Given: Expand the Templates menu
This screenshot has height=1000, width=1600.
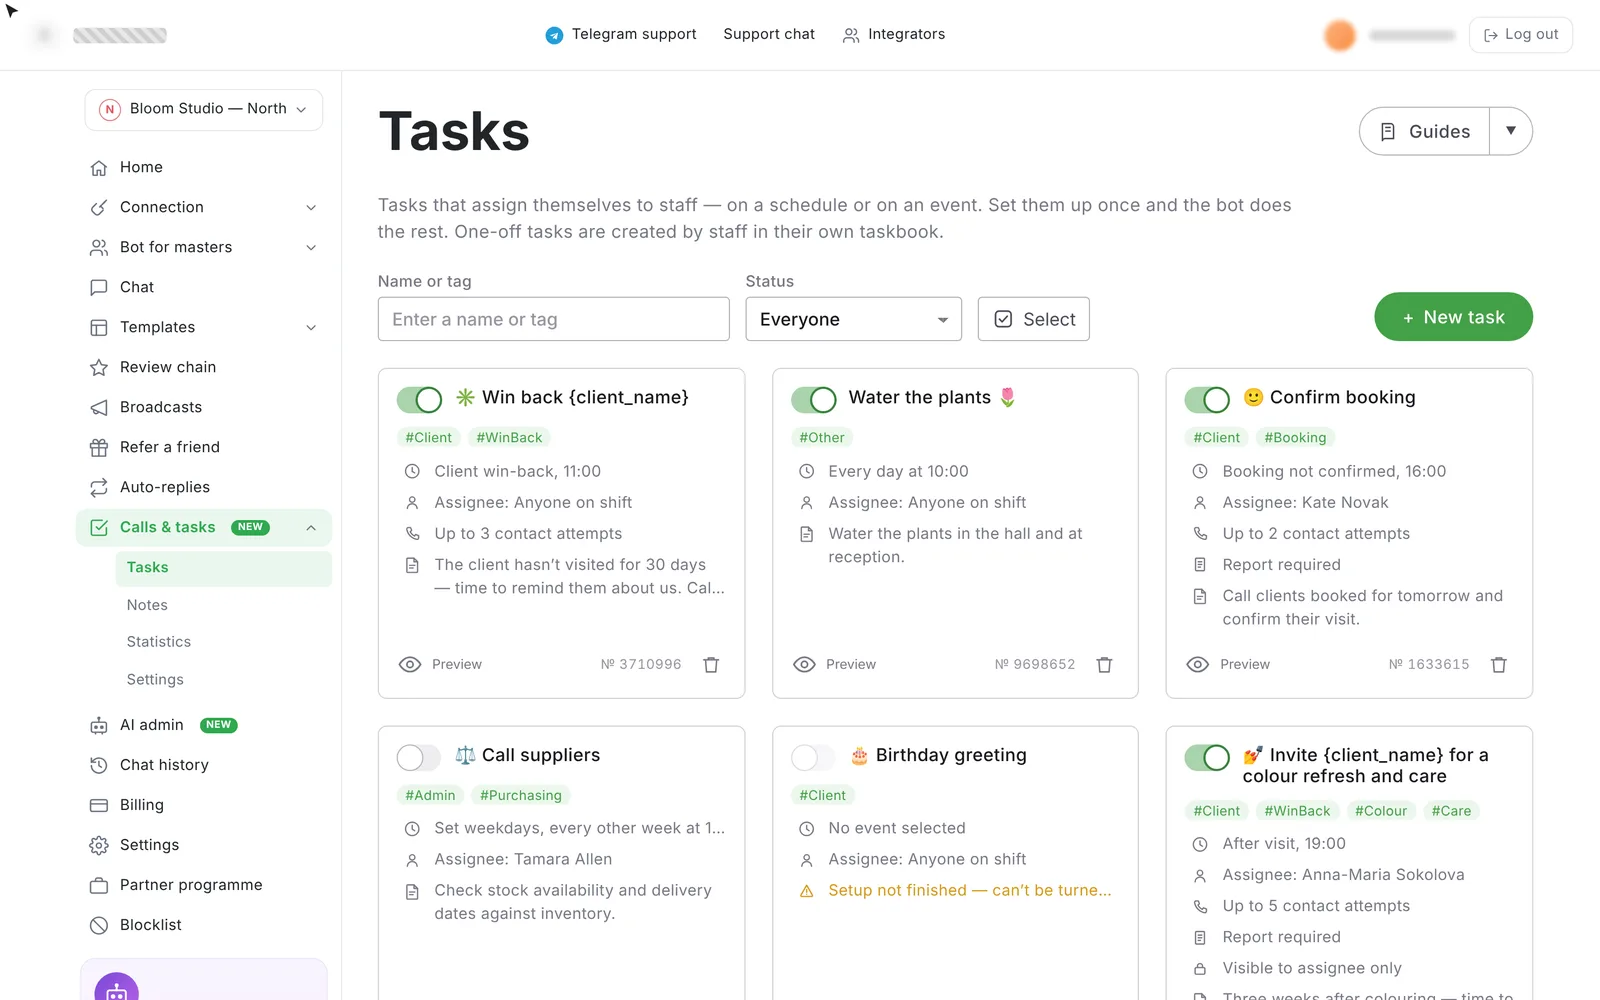Looking at the screenshot, I should coord(204,327).
